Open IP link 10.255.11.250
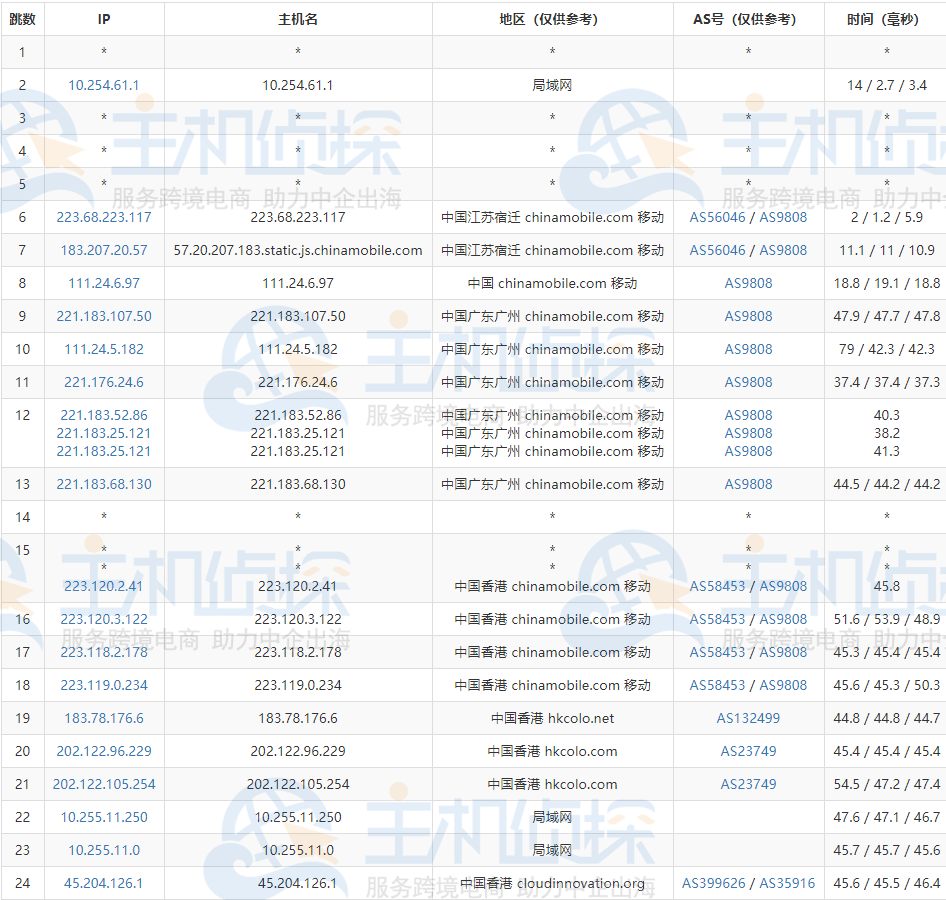The height and width of the screenshot is (900, 946). [104, 817]
